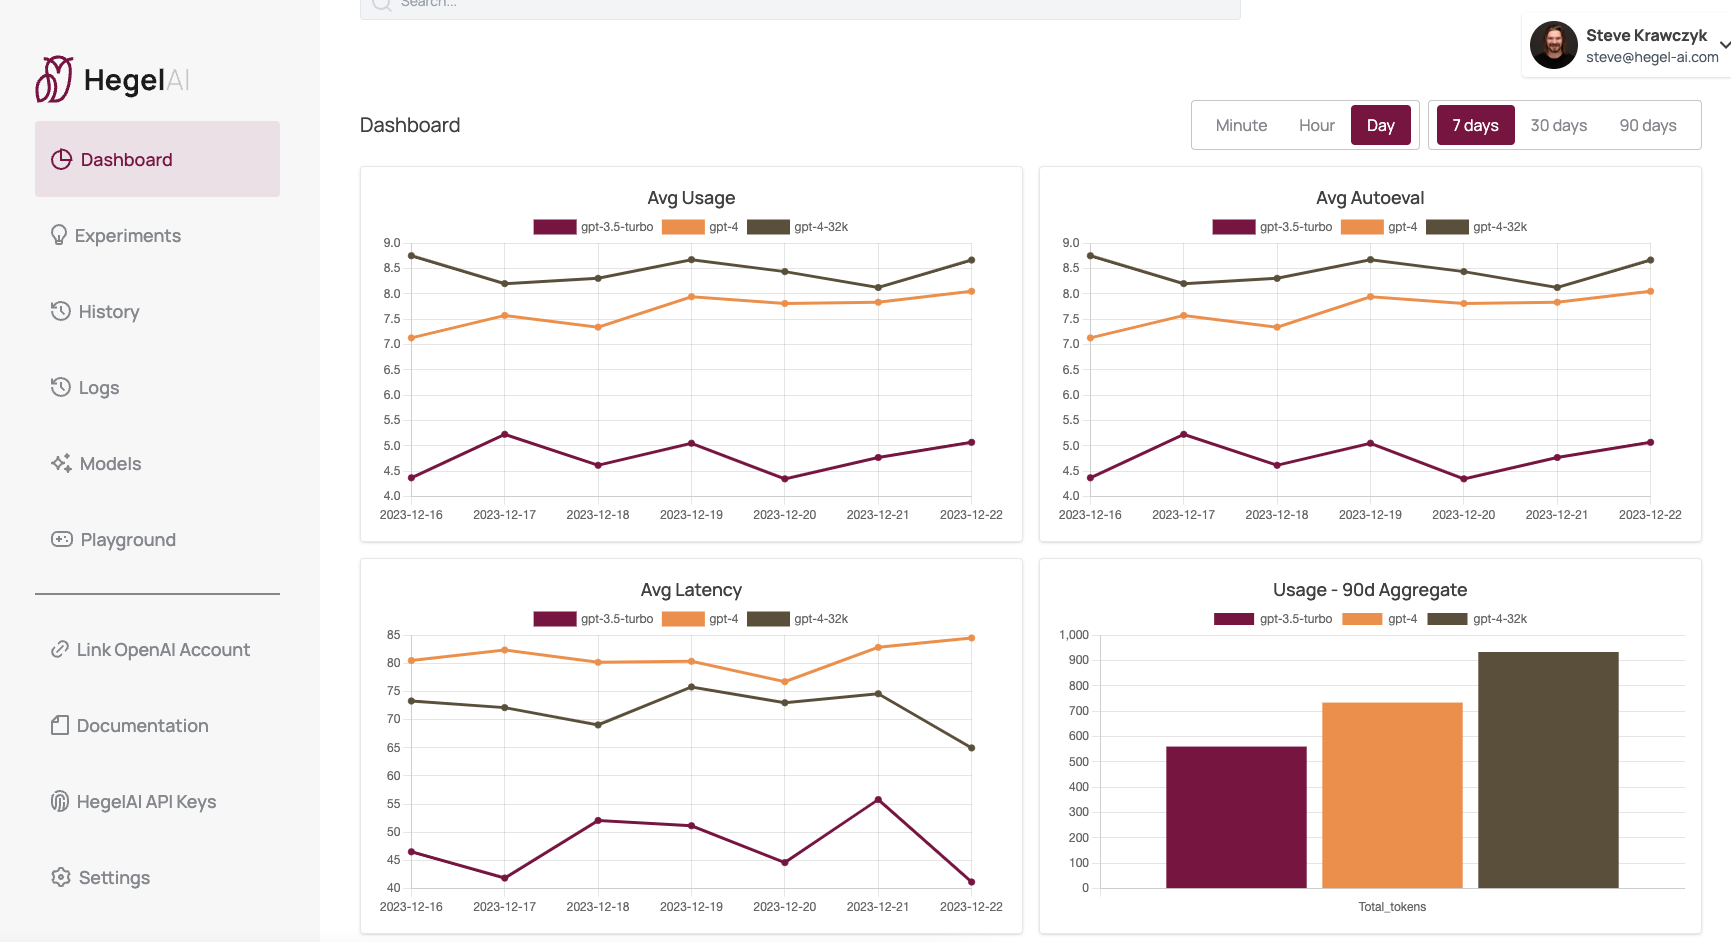
Task: Click the Dashboard page heading
Action: [x=410, y=125]
